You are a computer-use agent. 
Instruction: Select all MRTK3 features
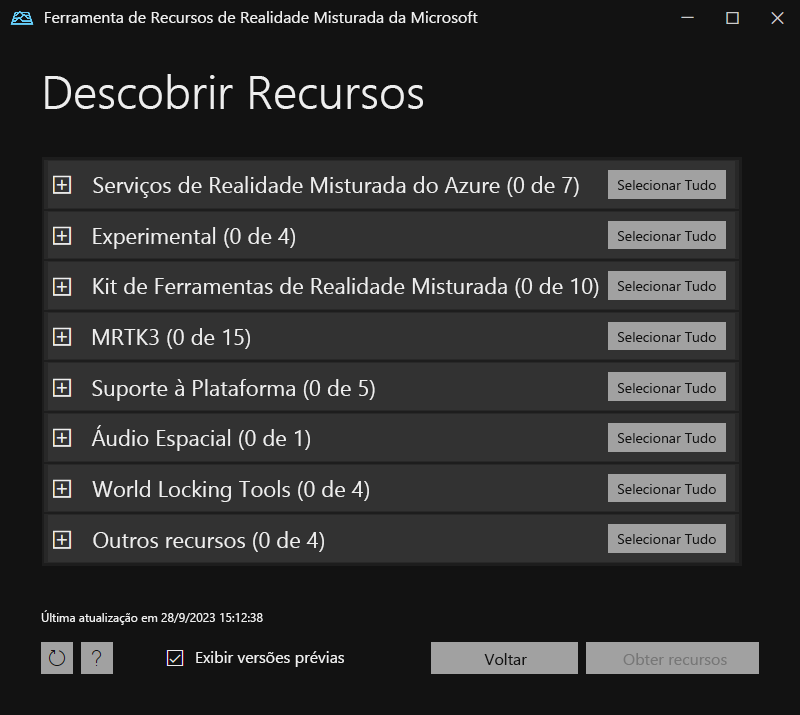(x=666, y=336)
